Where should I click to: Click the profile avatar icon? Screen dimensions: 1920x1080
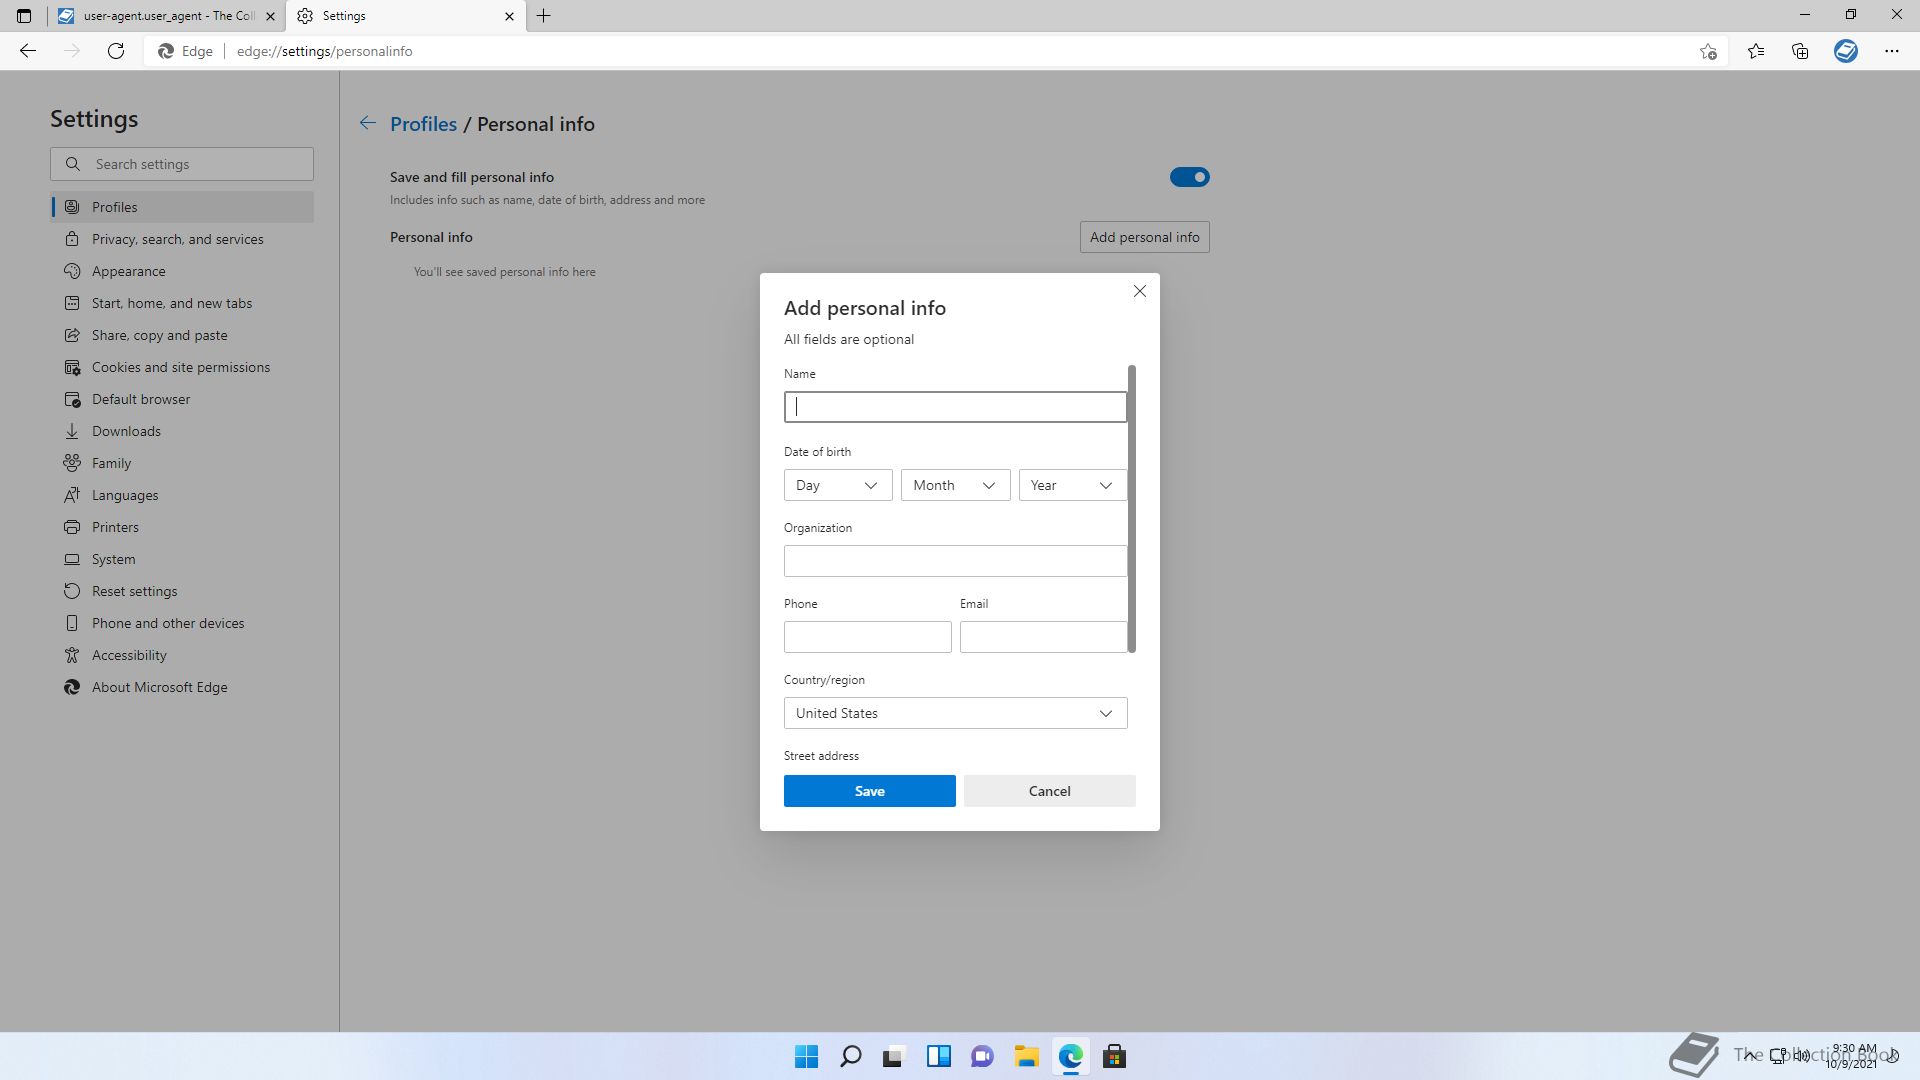pos(1845,51)
